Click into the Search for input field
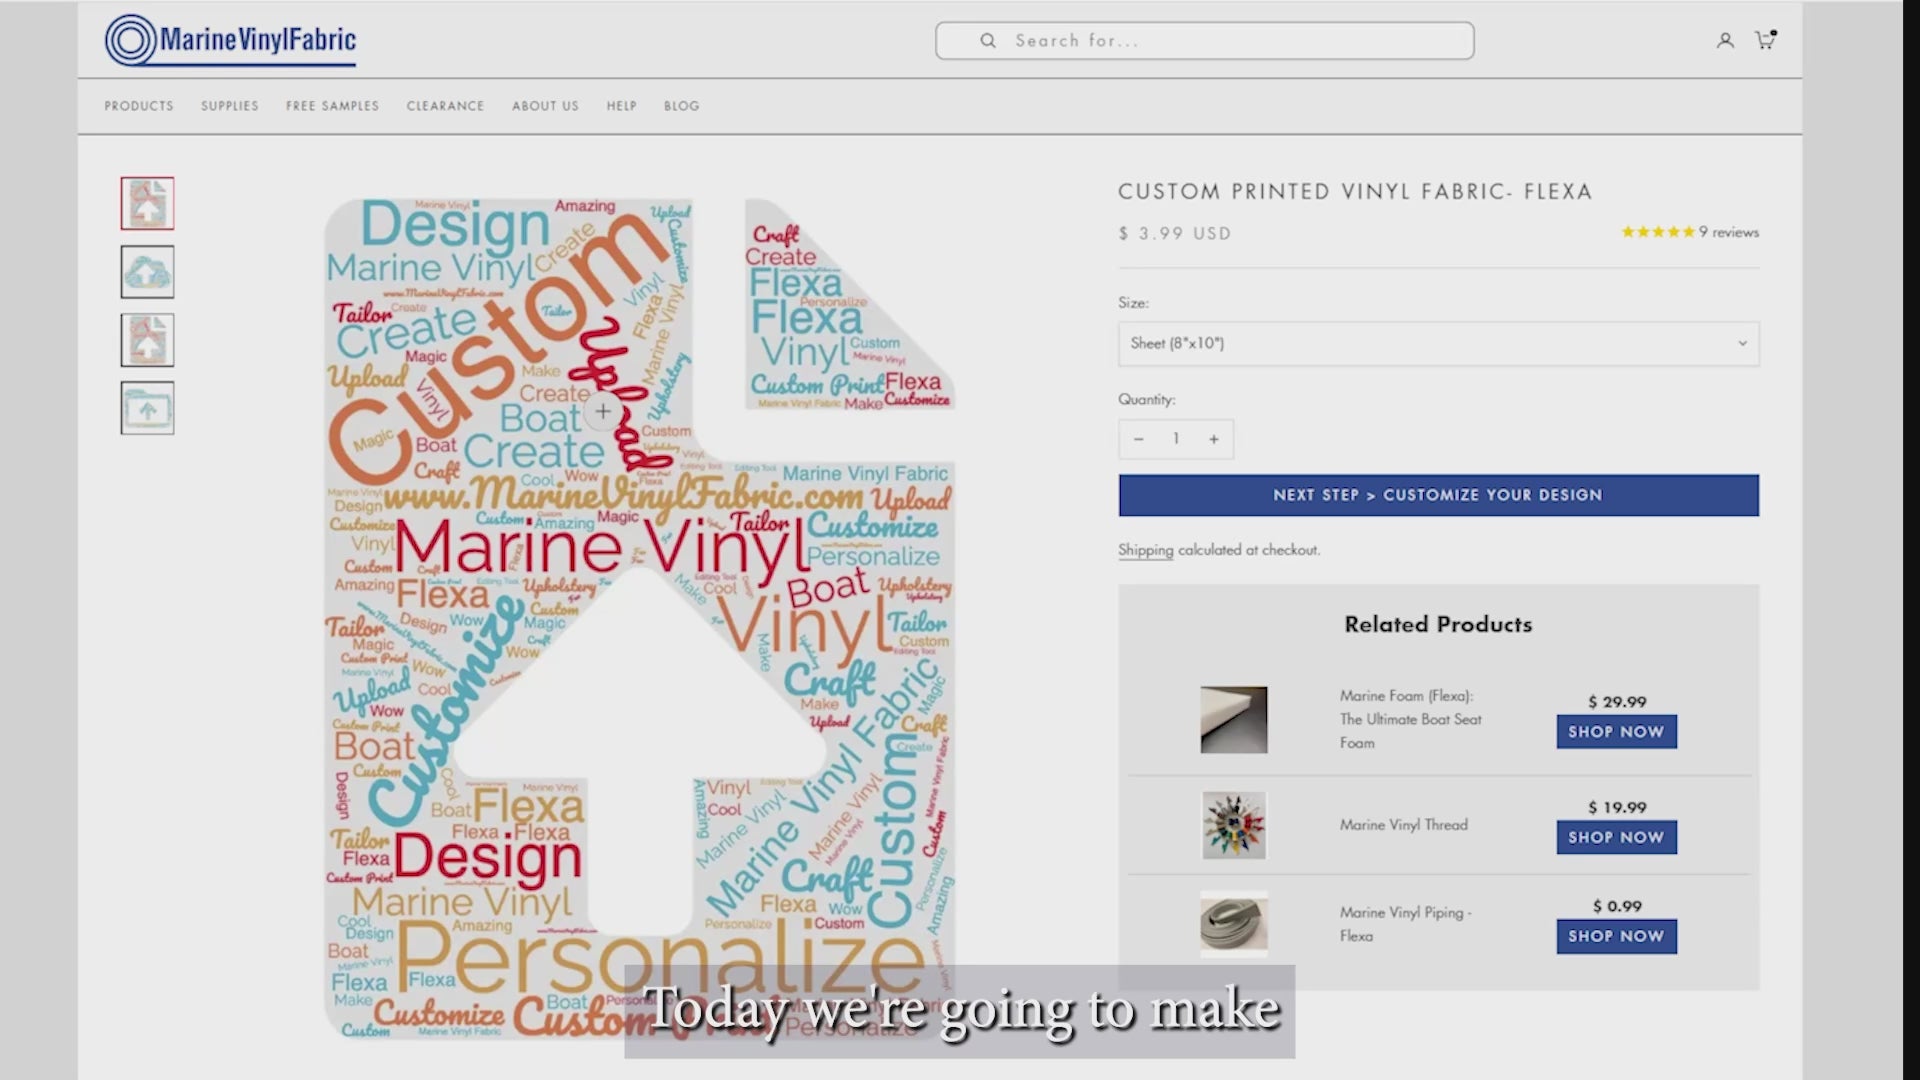 pos(1230,41)
